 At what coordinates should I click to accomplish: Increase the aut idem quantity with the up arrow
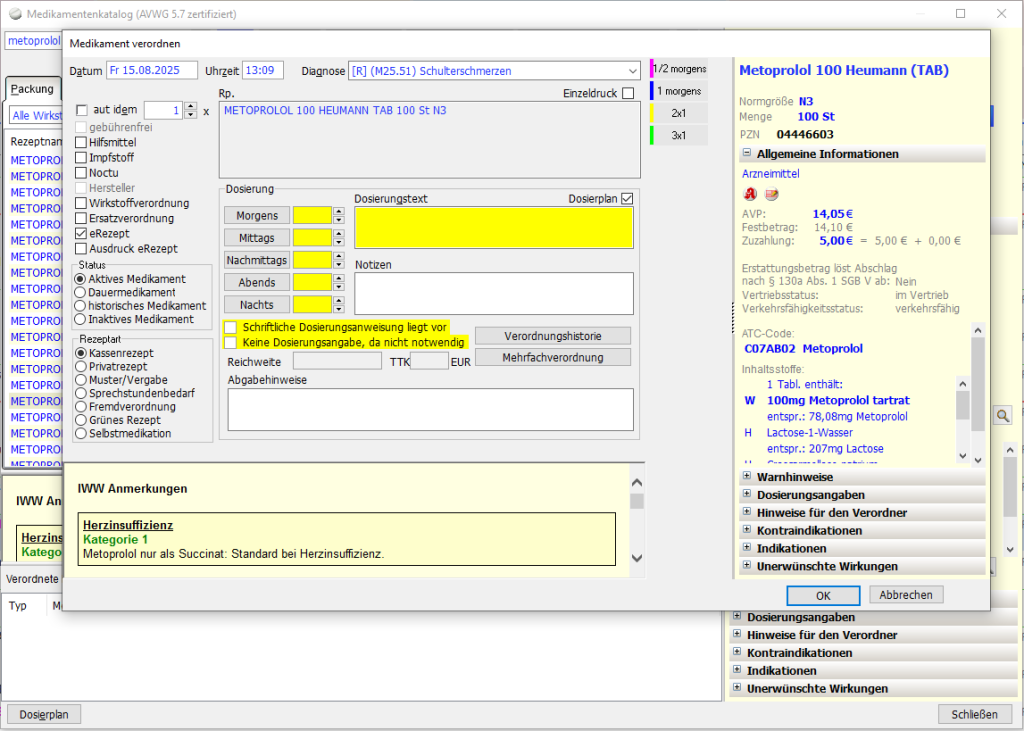click(191, 106)
